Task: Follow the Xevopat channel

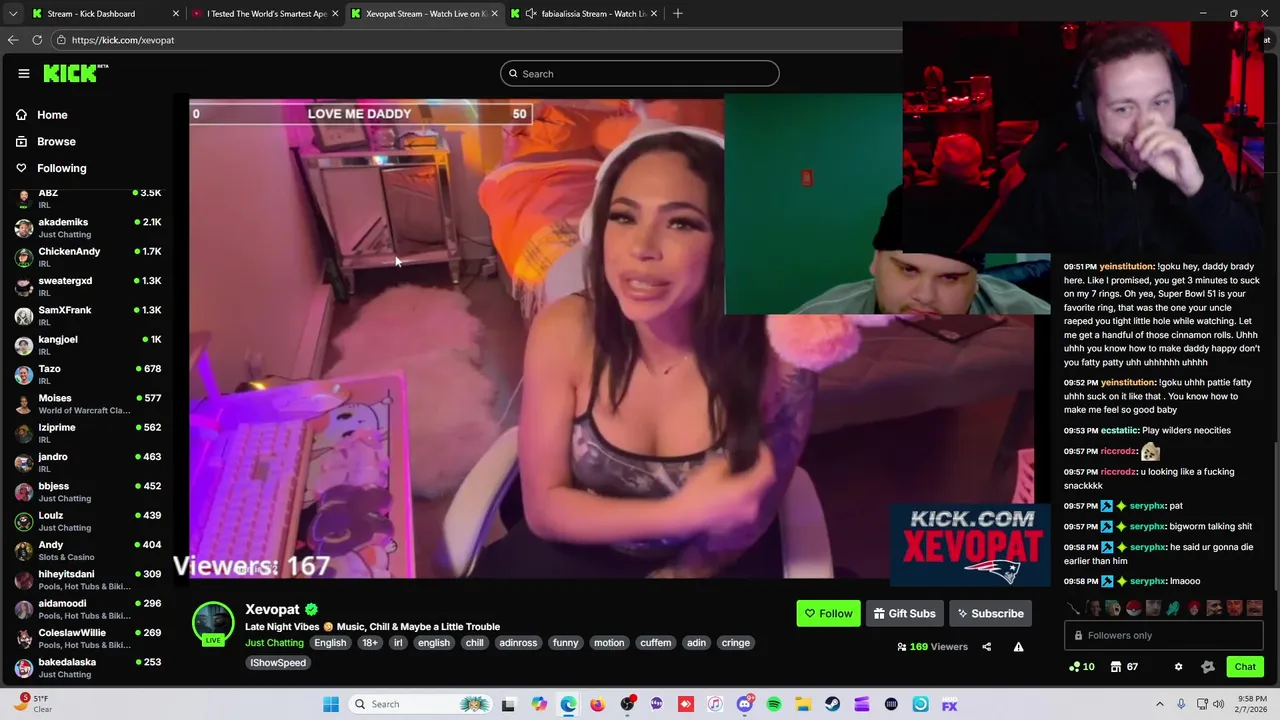Action: coord(828,613)
